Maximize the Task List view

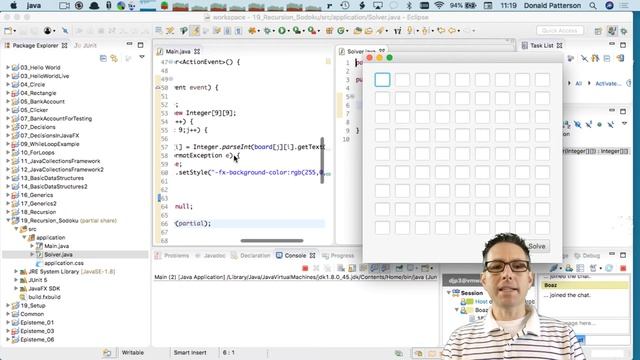623,45
